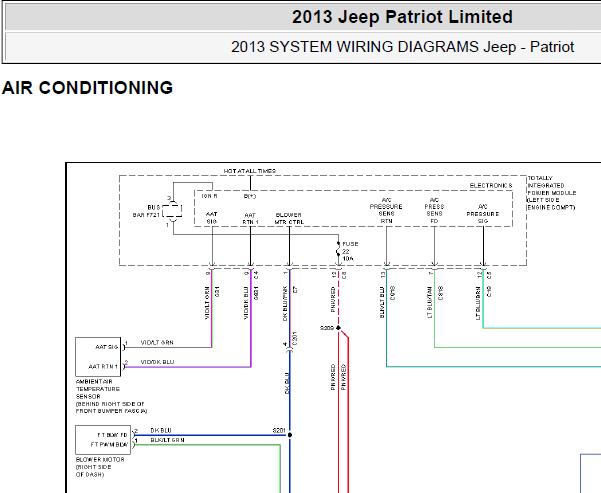The image size is (601, 493).
Task: Select the "FUSE 22 10A" label
Action: point(350,251)
